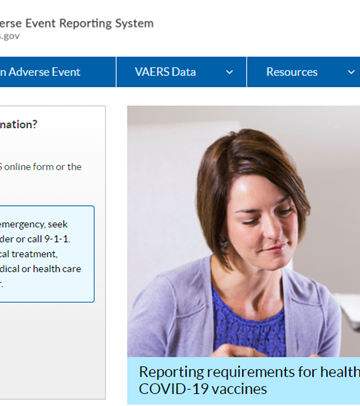Viewport: 360px width, 406px height.
Task: Select the 'emergency, seek' line in the notice
Action: point(34,225)
